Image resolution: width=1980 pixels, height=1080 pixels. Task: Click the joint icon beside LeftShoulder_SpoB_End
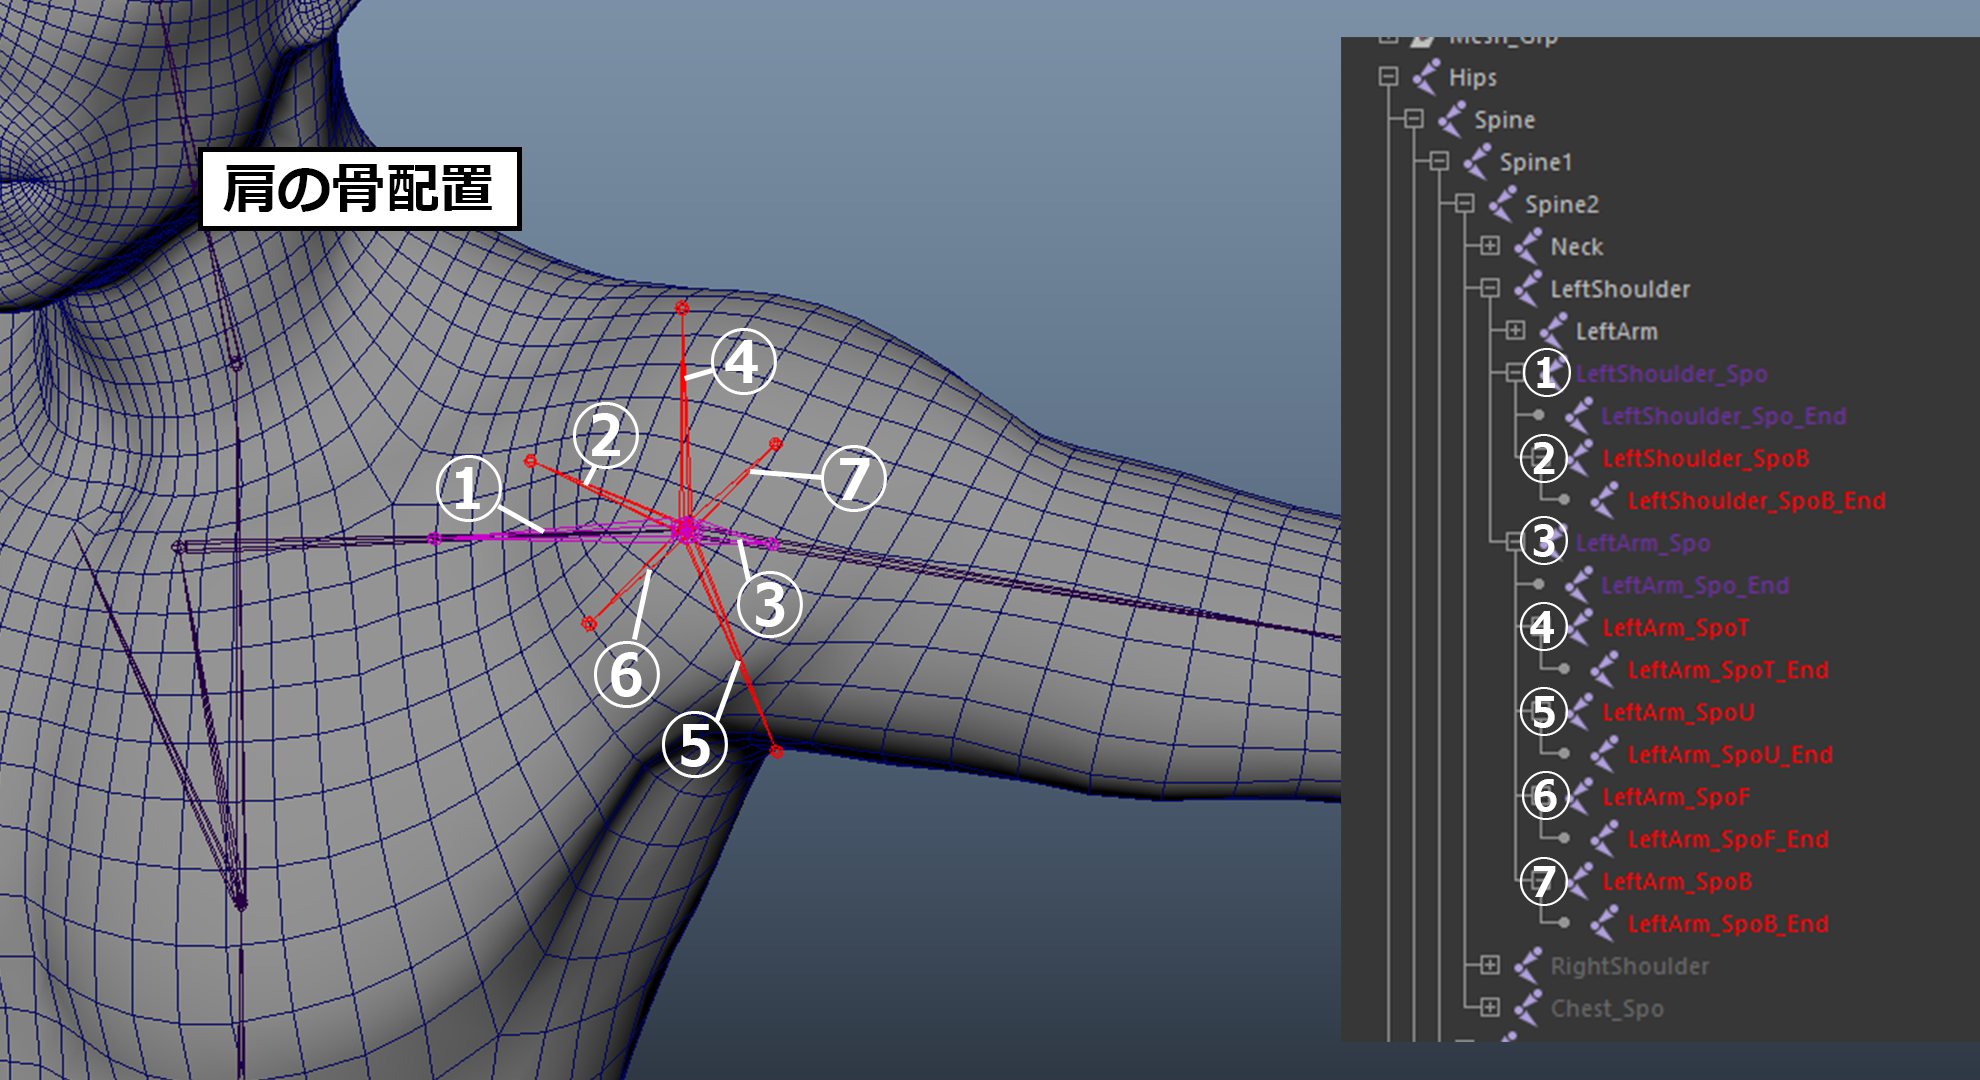[1604, 500]
